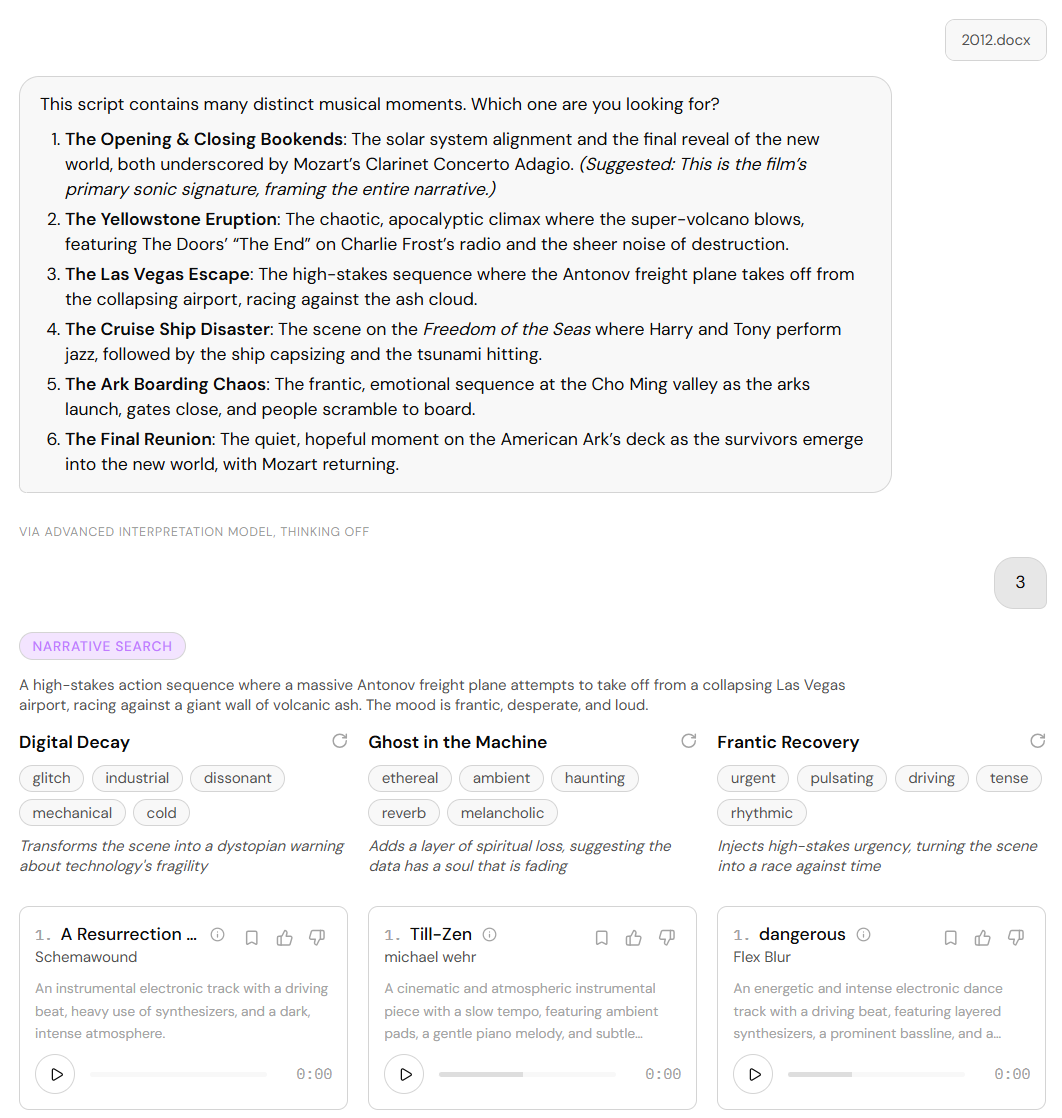Like the dangerous track by Flex Blur
Screen dimensions: 1062x1118
pyautogui.click(x=983, y=938)
